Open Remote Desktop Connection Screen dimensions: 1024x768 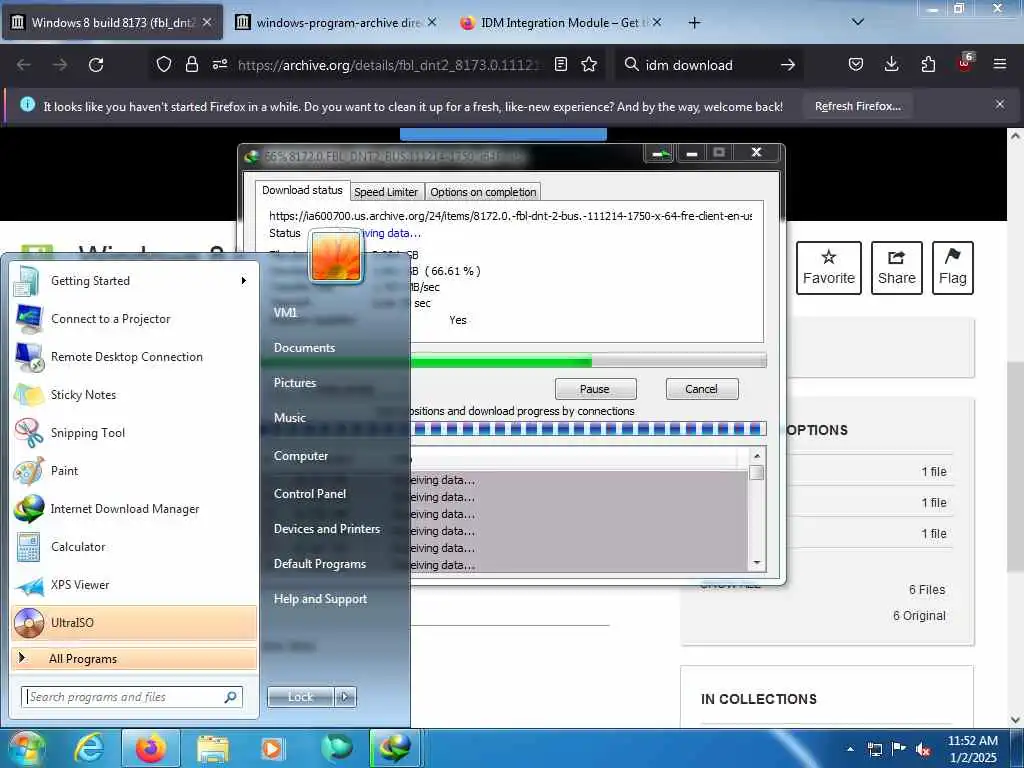click(133, 357)
